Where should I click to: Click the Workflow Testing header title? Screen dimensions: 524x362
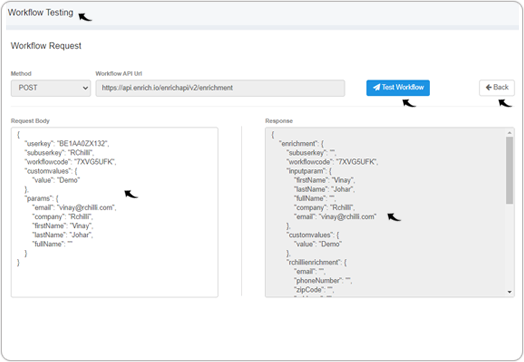tap(40, 13)
